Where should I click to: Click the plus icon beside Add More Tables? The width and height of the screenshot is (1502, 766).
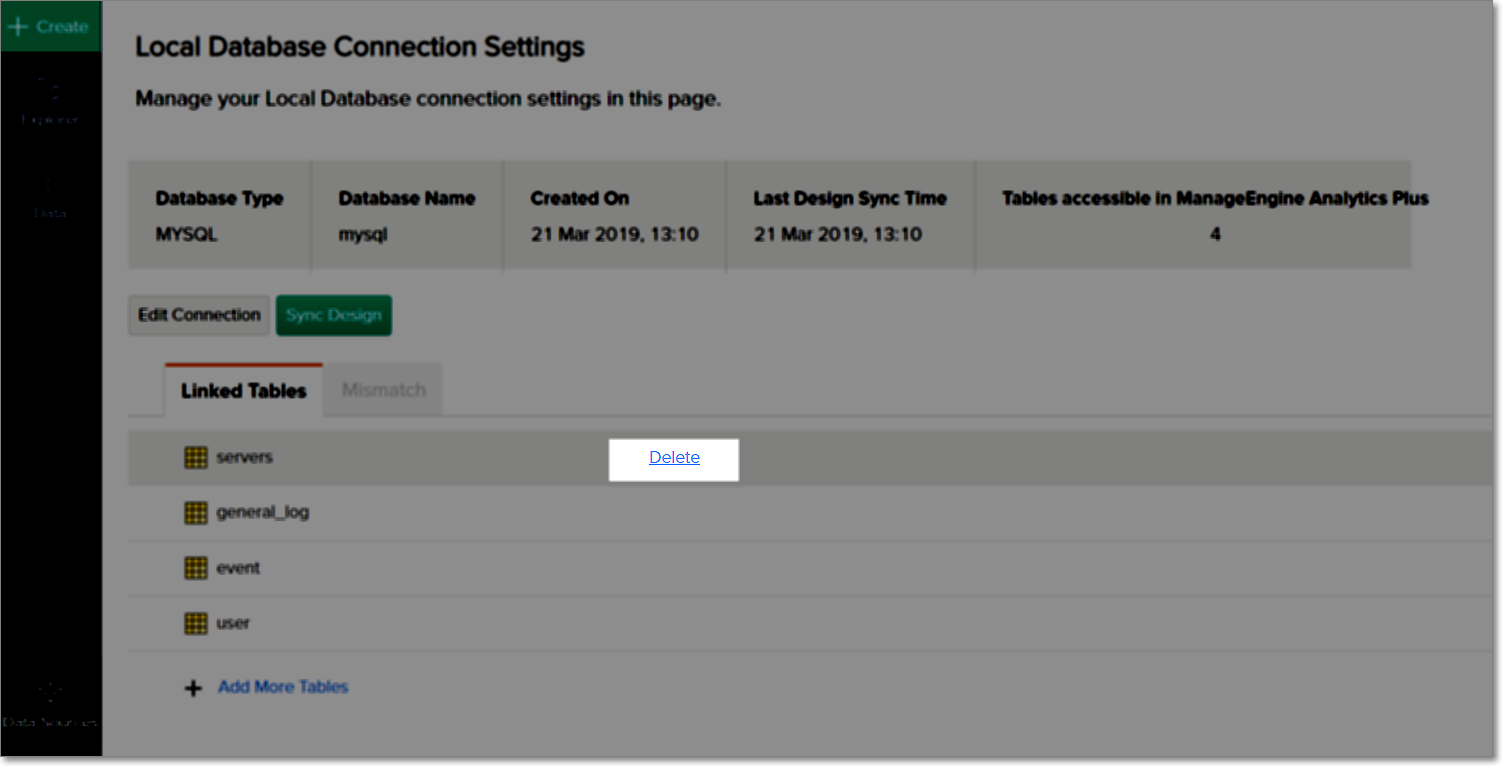tap(194, 688)
